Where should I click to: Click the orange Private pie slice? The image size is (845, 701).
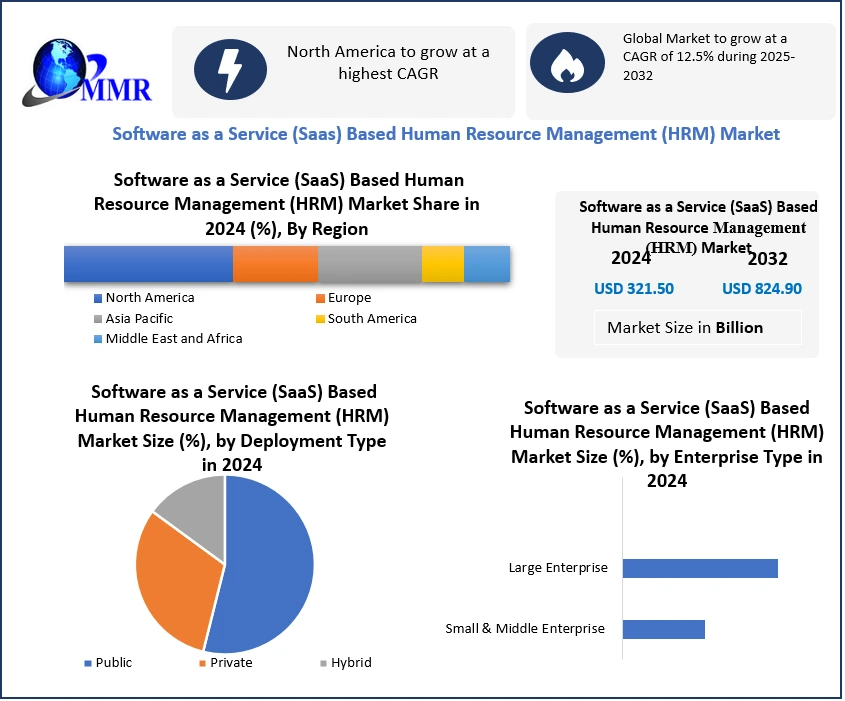175,580
